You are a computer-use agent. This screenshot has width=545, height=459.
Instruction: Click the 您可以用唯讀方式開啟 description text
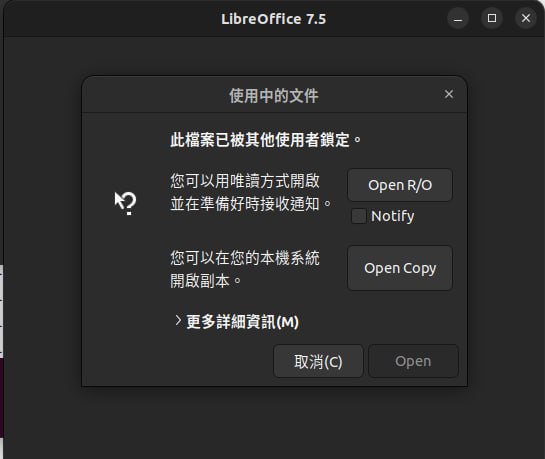(x=245, y=181)
